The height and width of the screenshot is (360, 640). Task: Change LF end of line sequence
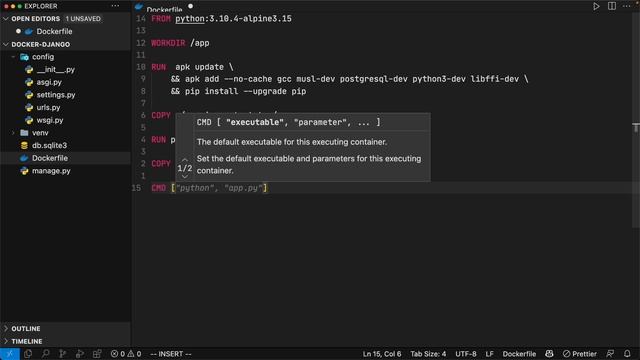[x=489, y=354]
